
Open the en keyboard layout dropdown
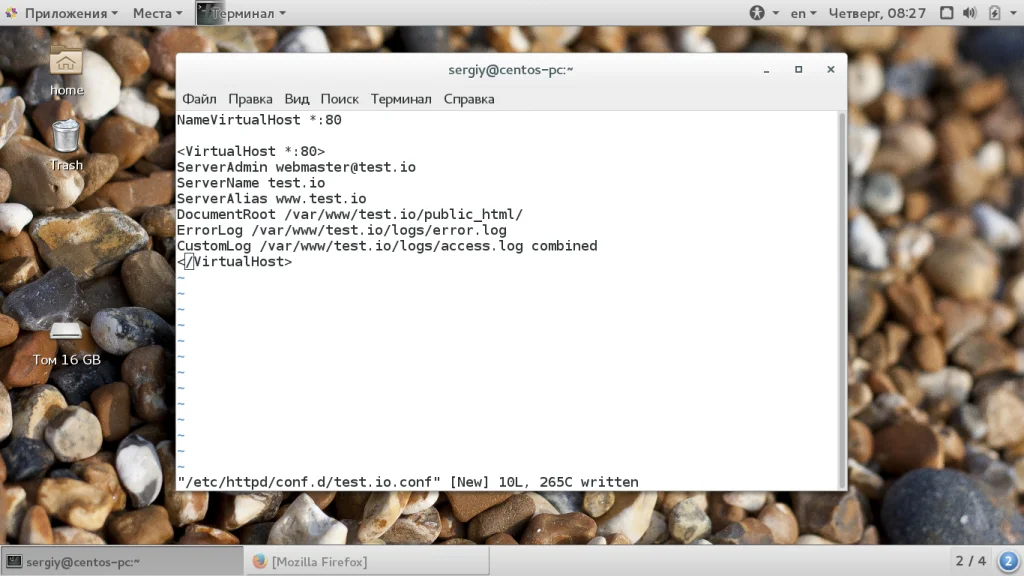coord(803,13)
